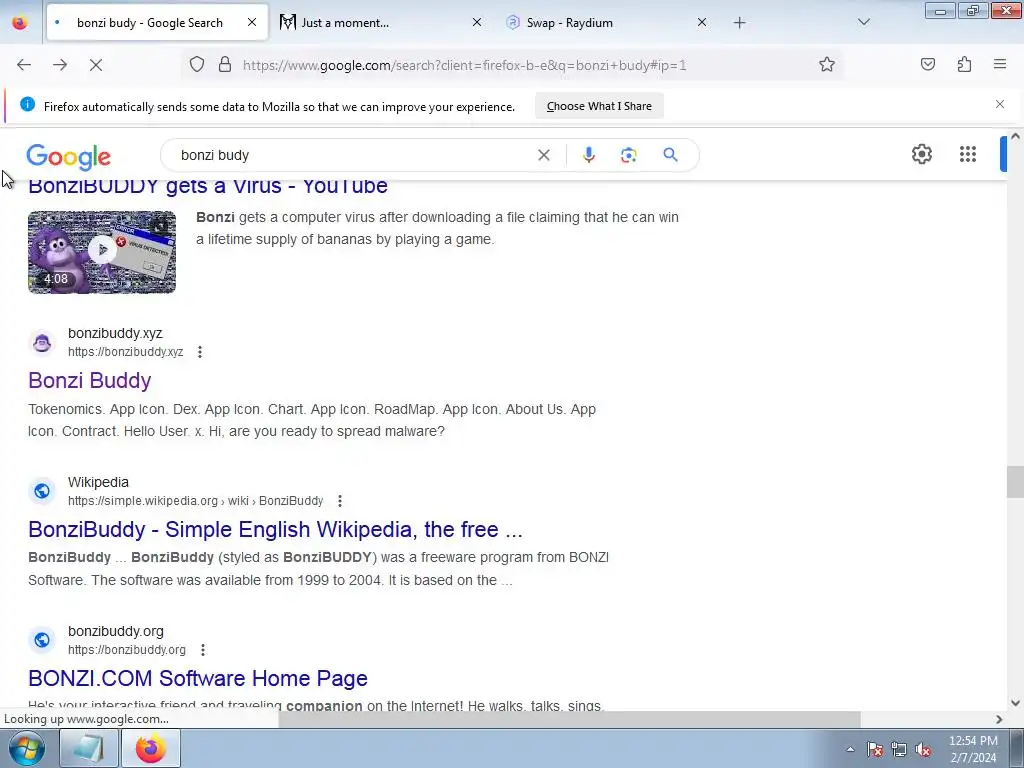Open a new tab with plus
The width and height of the screenshot is (1024, 768).
[739, 23]
